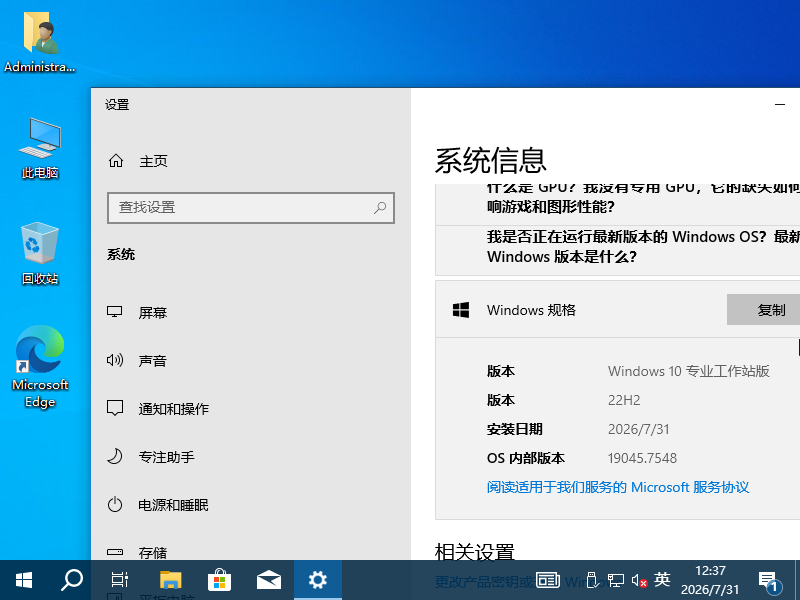This screenshot has width=800, height=600.
Task: Open the 通知和操作 settings page
Action: tap(251, 409)
